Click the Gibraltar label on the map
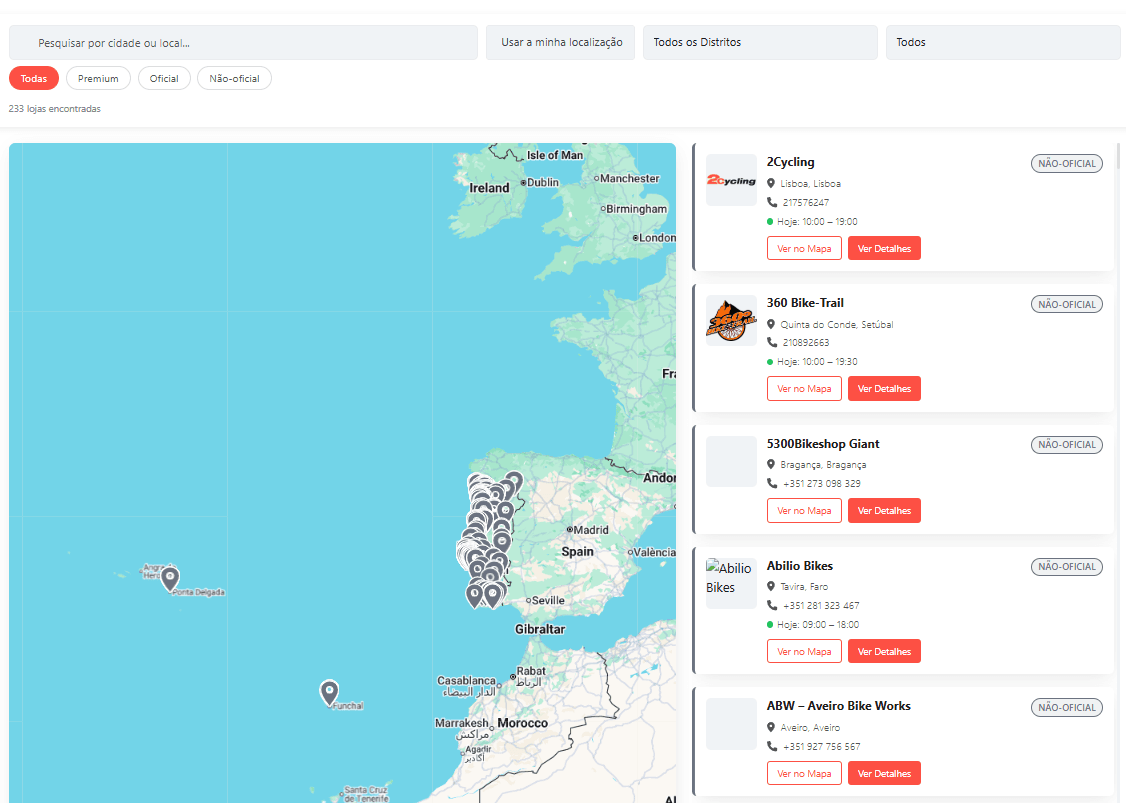 (x=540, y=629)
